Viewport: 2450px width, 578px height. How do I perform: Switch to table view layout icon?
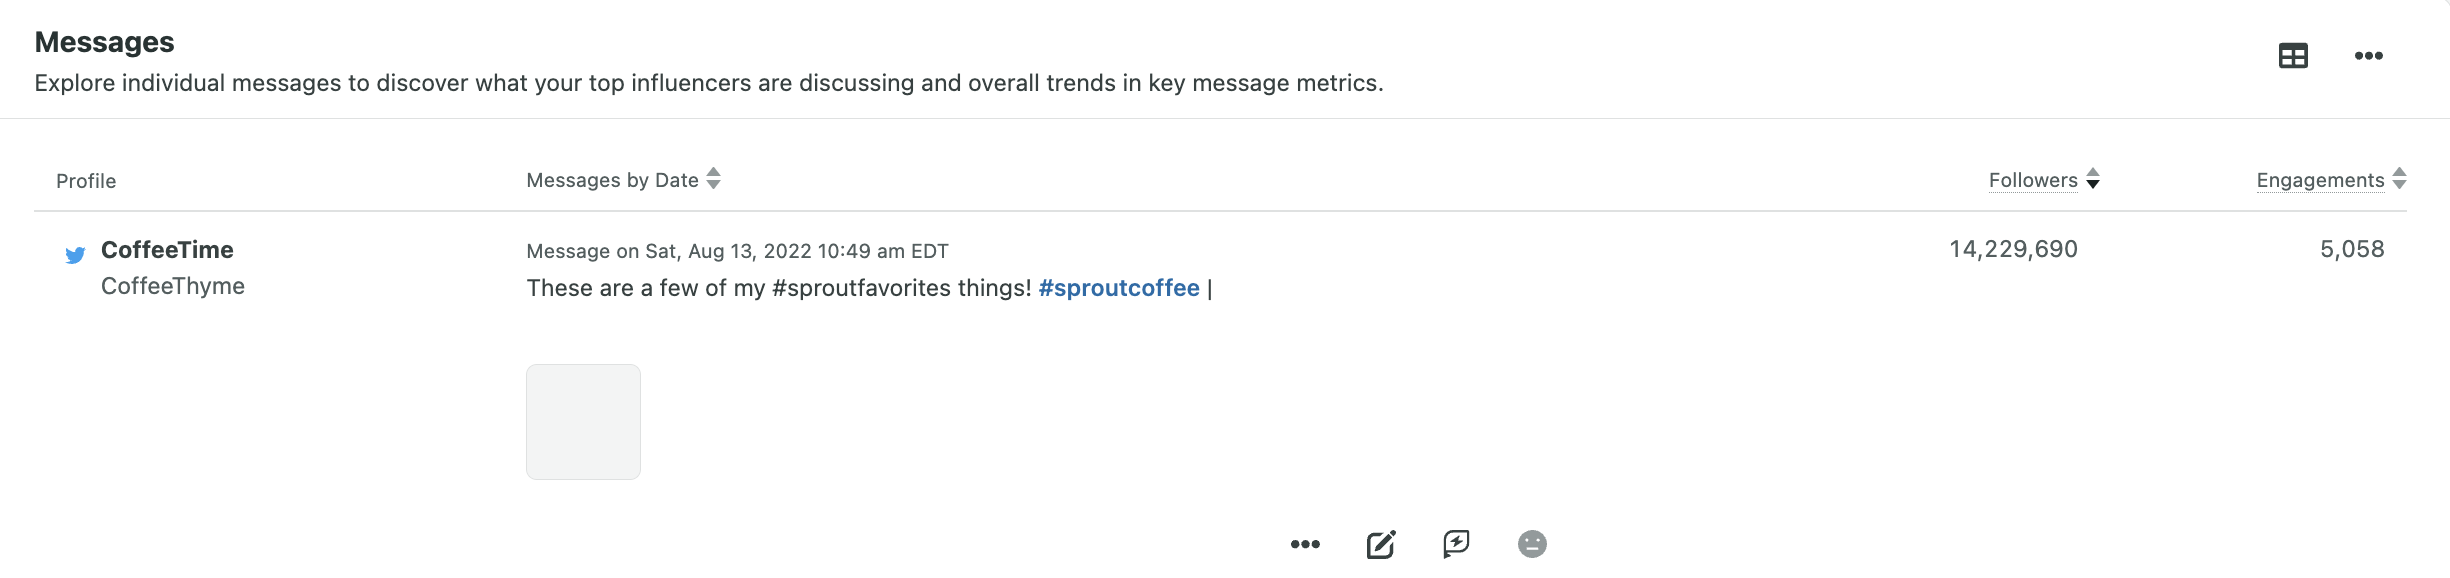click(2293, 56)
